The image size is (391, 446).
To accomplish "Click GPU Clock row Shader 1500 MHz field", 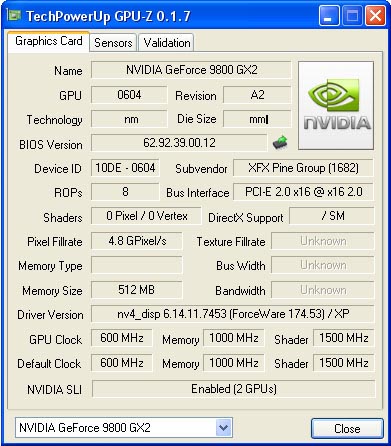I will point(344,338).
